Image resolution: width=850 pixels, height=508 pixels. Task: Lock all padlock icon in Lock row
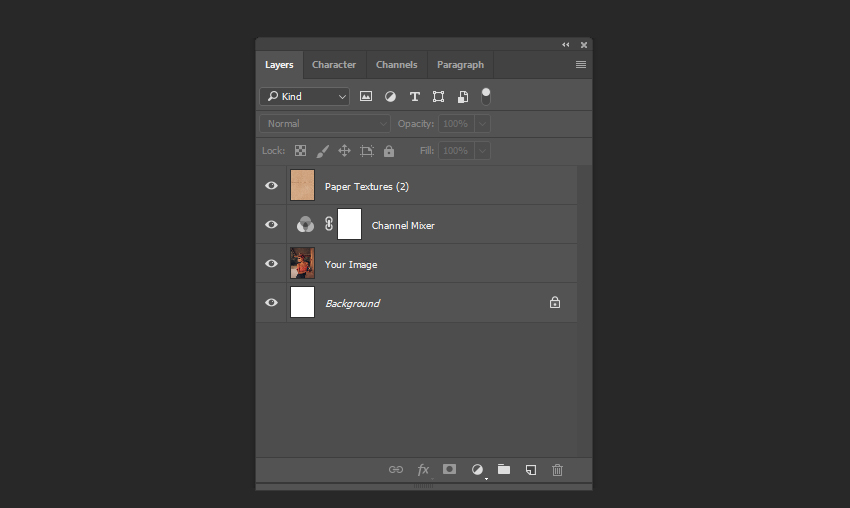pos(389,151)
